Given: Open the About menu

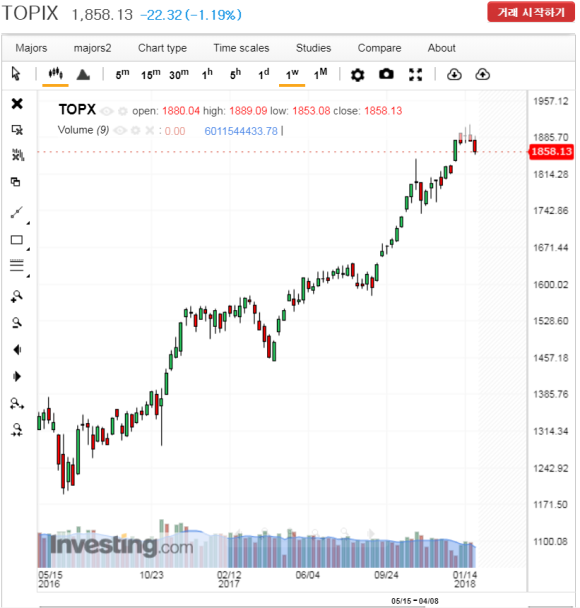Looking at the screenshot, I should [442, 48].
